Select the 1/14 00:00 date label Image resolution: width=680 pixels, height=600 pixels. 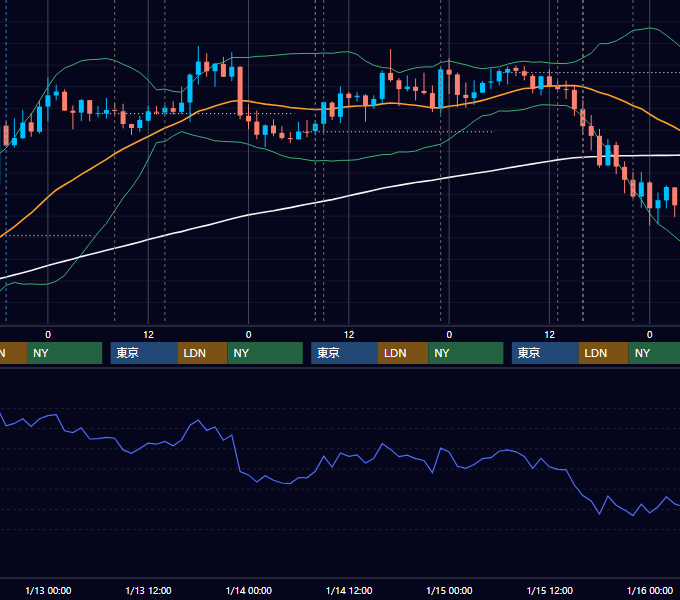pyautogui.click(x=248, y=590)
